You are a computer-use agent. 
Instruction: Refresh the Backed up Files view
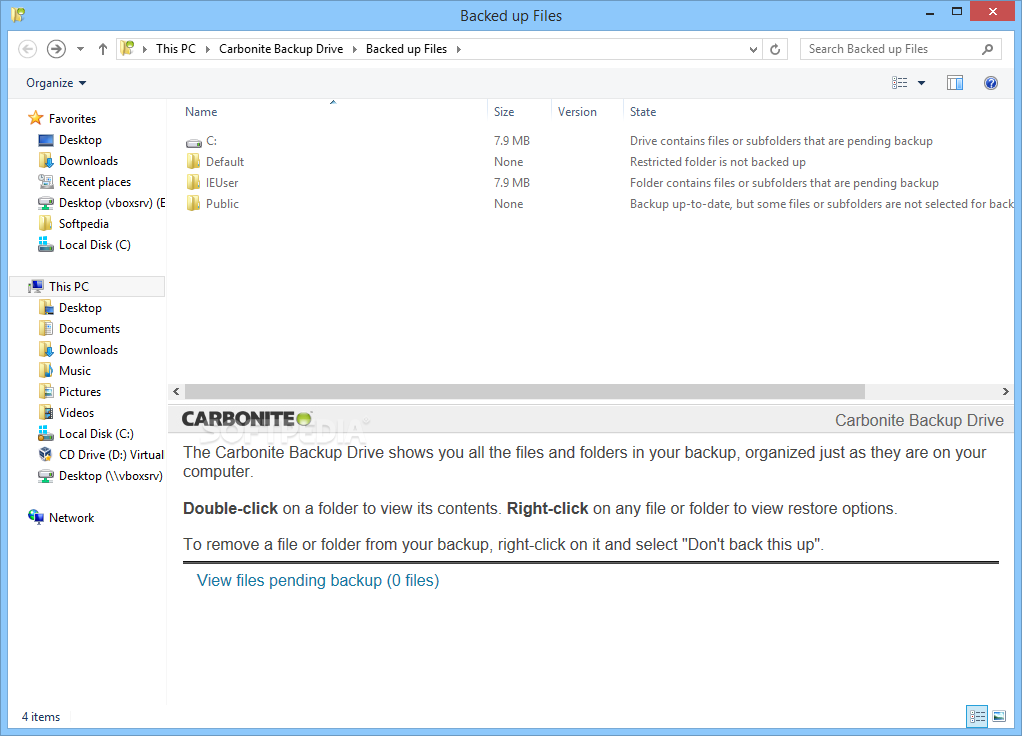click(x=775, y=50)
